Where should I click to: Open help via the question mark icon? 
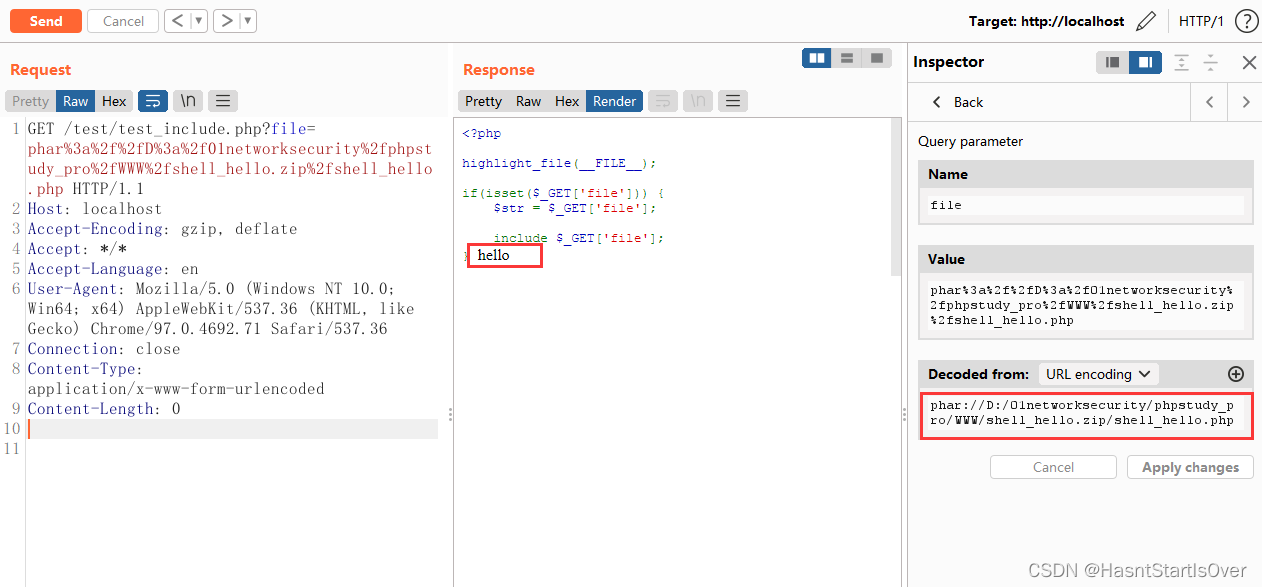coord(1246,21)
